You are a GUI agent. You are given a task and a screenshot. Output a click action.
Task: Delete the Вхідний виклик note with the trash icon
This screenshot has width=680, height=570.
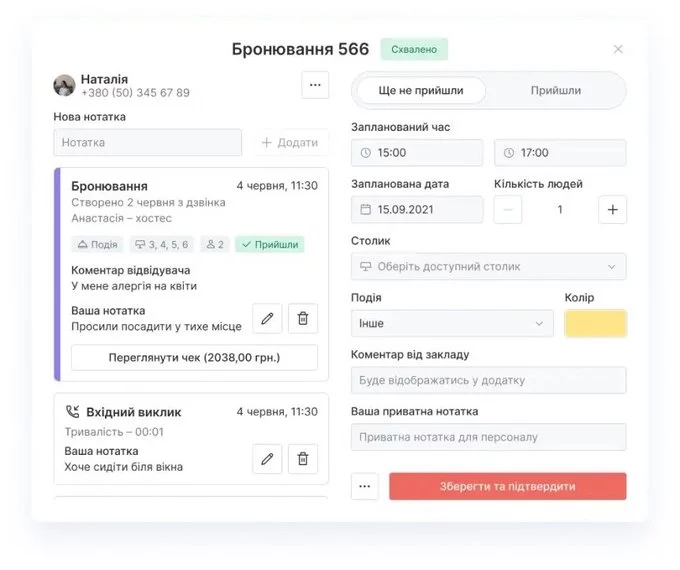(x=303, y=459)
